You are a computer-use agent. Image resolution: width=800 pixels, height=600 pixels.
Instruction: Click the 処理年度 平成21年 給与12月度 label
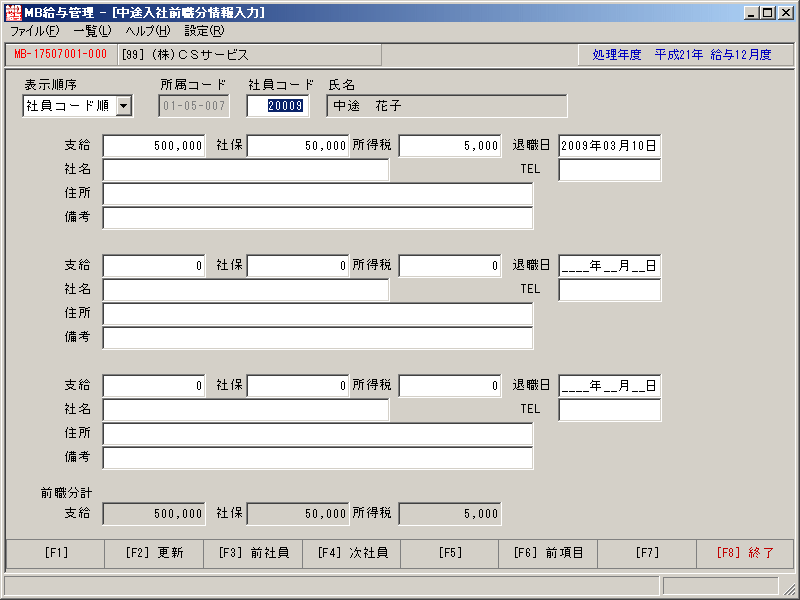pos(682,55)
